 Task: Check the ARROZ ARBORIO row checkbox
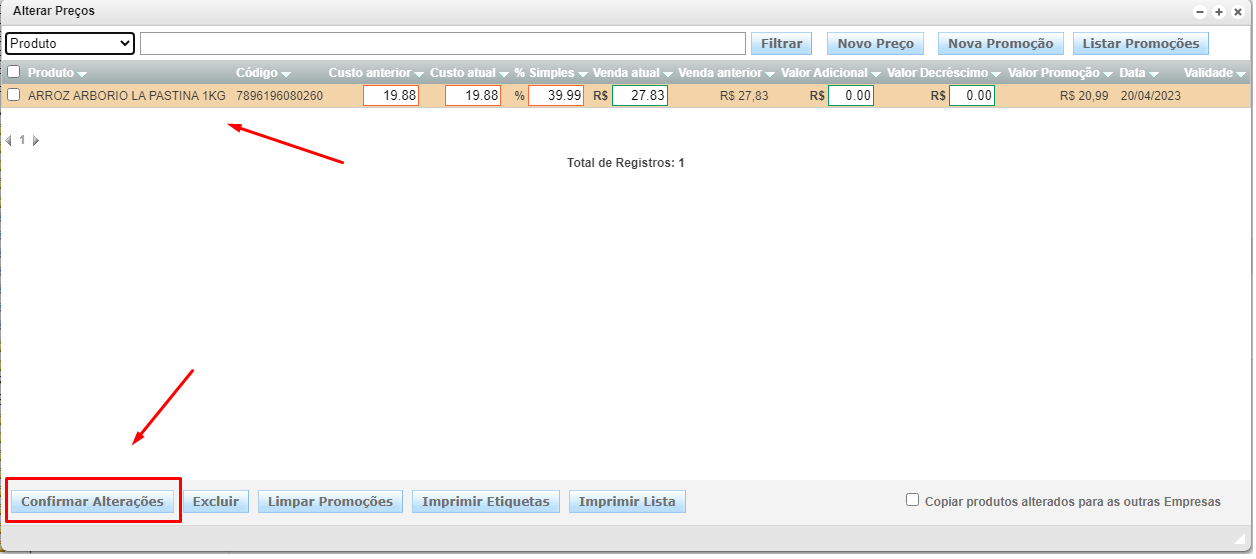click(14, 95)
